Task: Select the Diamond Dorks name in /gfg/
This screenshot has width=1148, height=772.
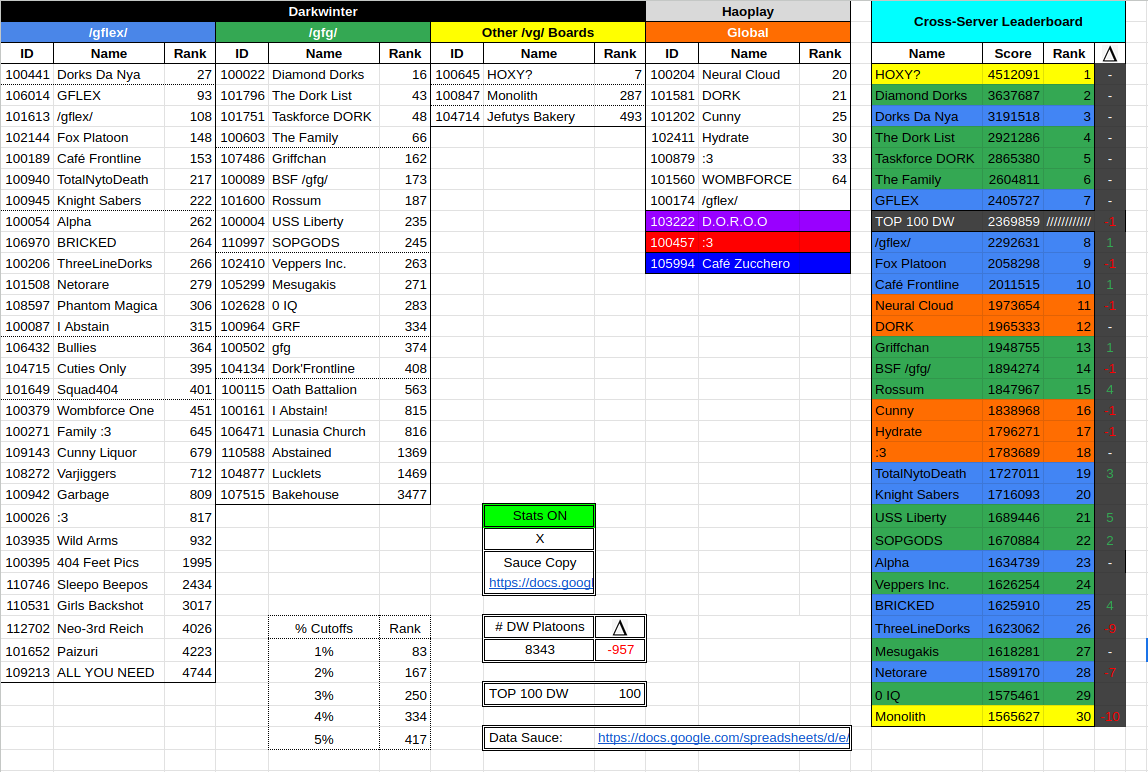Action: [324, 75]
